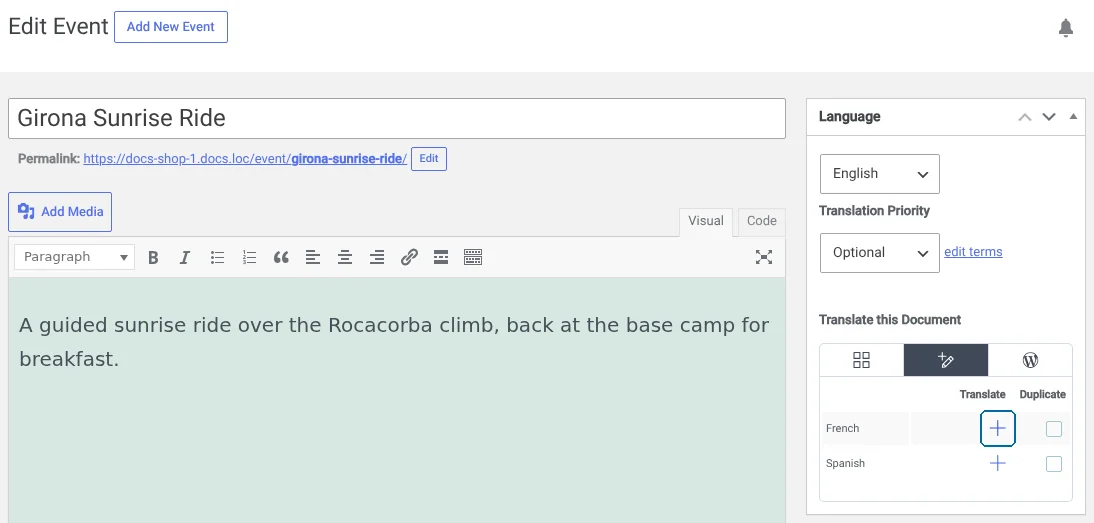Switch to the Code editor tab
The image size is (1094, 523).
coord(761,221)
